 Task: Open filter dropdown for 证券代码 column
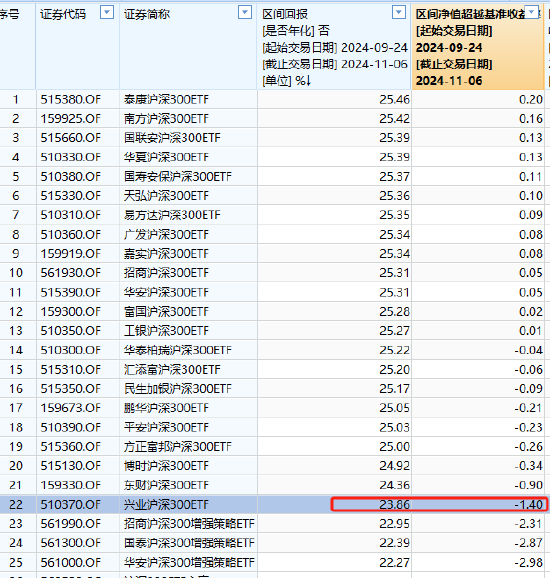click(107, 13)
